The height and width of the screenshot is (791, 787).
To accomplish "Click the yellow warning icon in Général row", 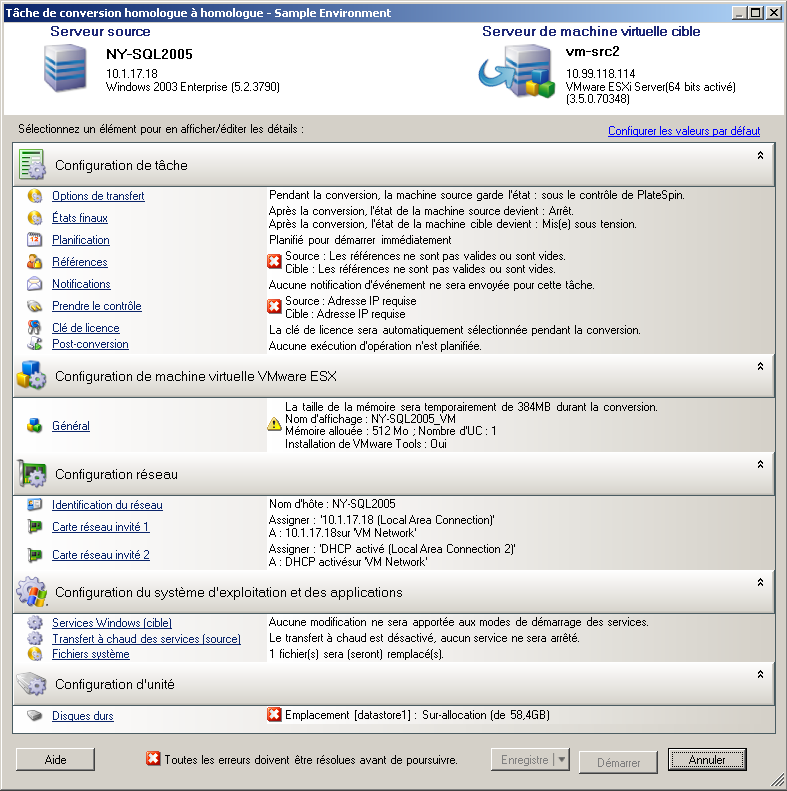I will click(x=274, y=424).
